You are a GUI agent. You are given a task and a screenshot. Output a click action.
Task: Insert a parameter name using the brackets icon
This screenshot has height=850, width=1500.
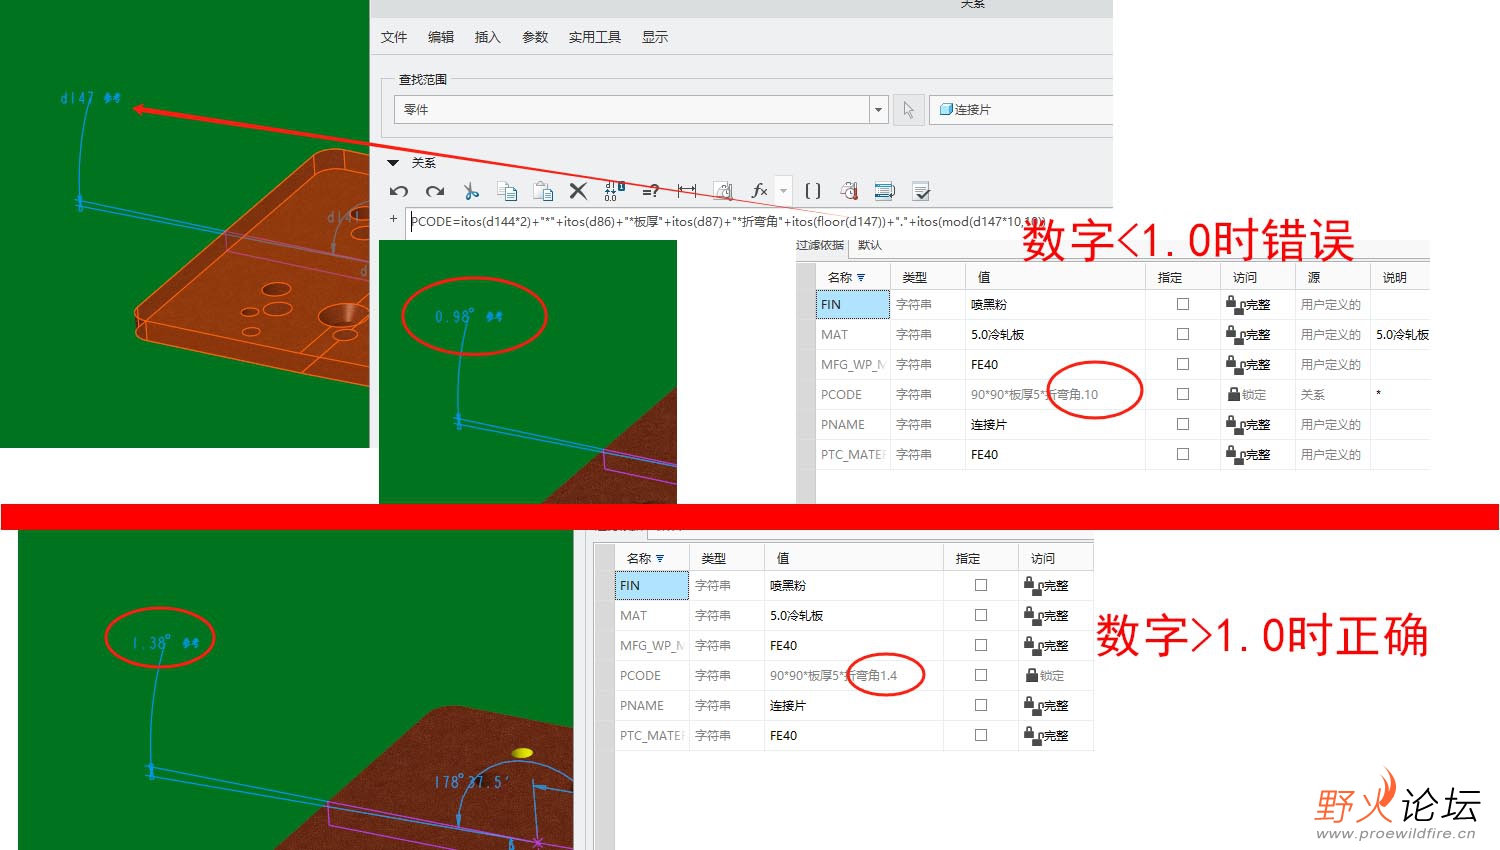pyautogui.click(x=813, y=191)
